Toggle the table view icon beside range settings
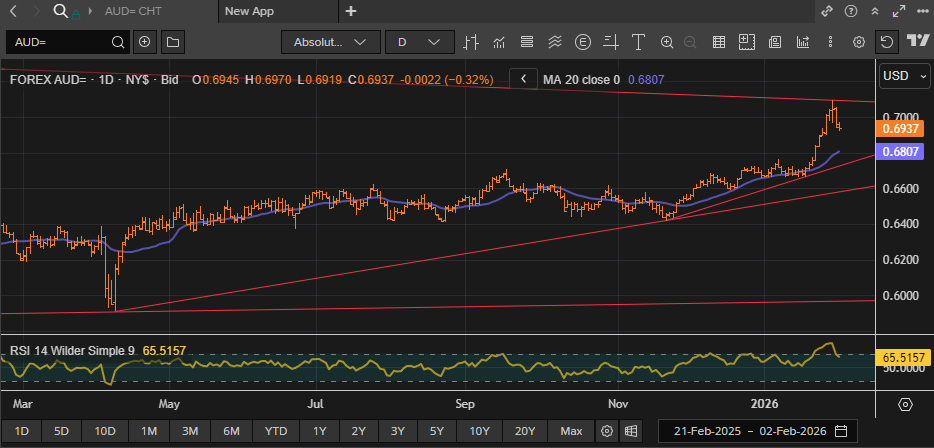The width and height of the screenshot is (934, 448). point(631,431)
